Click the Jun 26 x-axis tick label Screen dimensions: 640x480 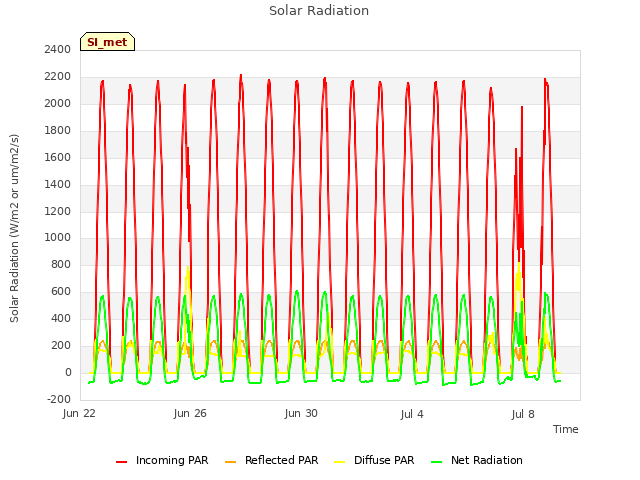(x=190, y=413)
